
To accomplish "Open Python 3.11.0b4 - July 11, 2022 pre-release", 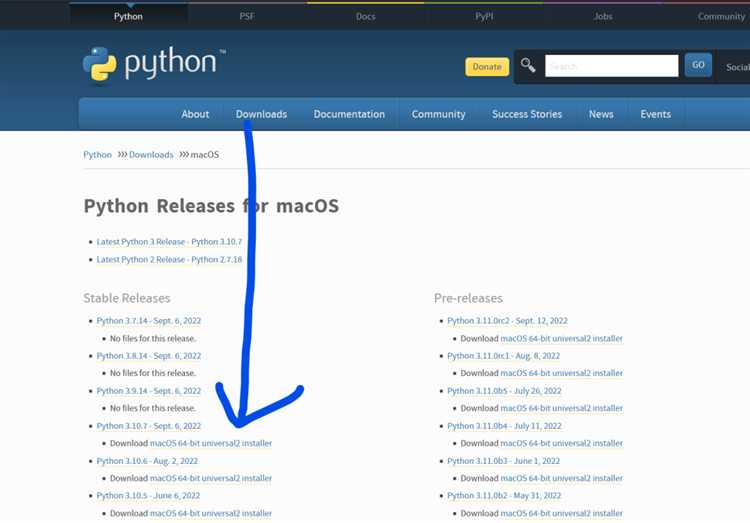I will coord(505,426).
